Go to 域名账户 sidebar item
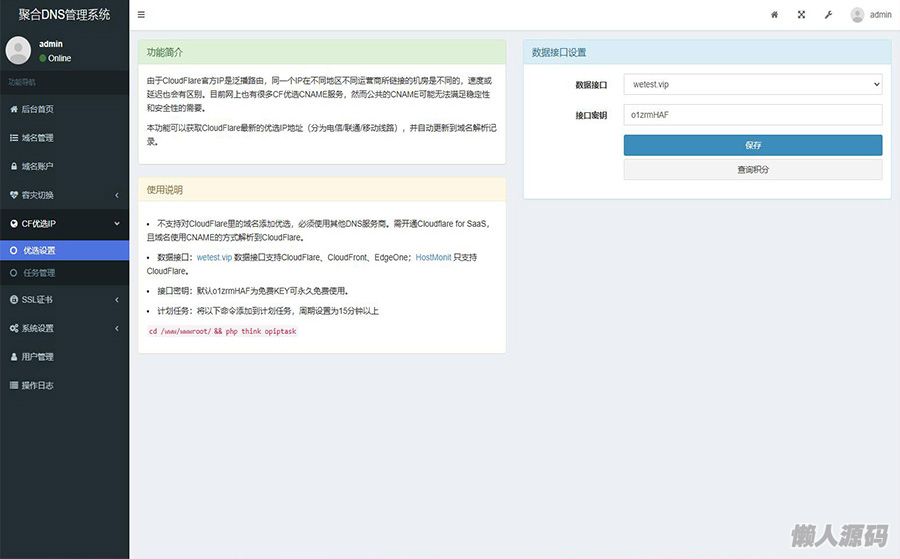900x560 pixels. coord(38,166)
